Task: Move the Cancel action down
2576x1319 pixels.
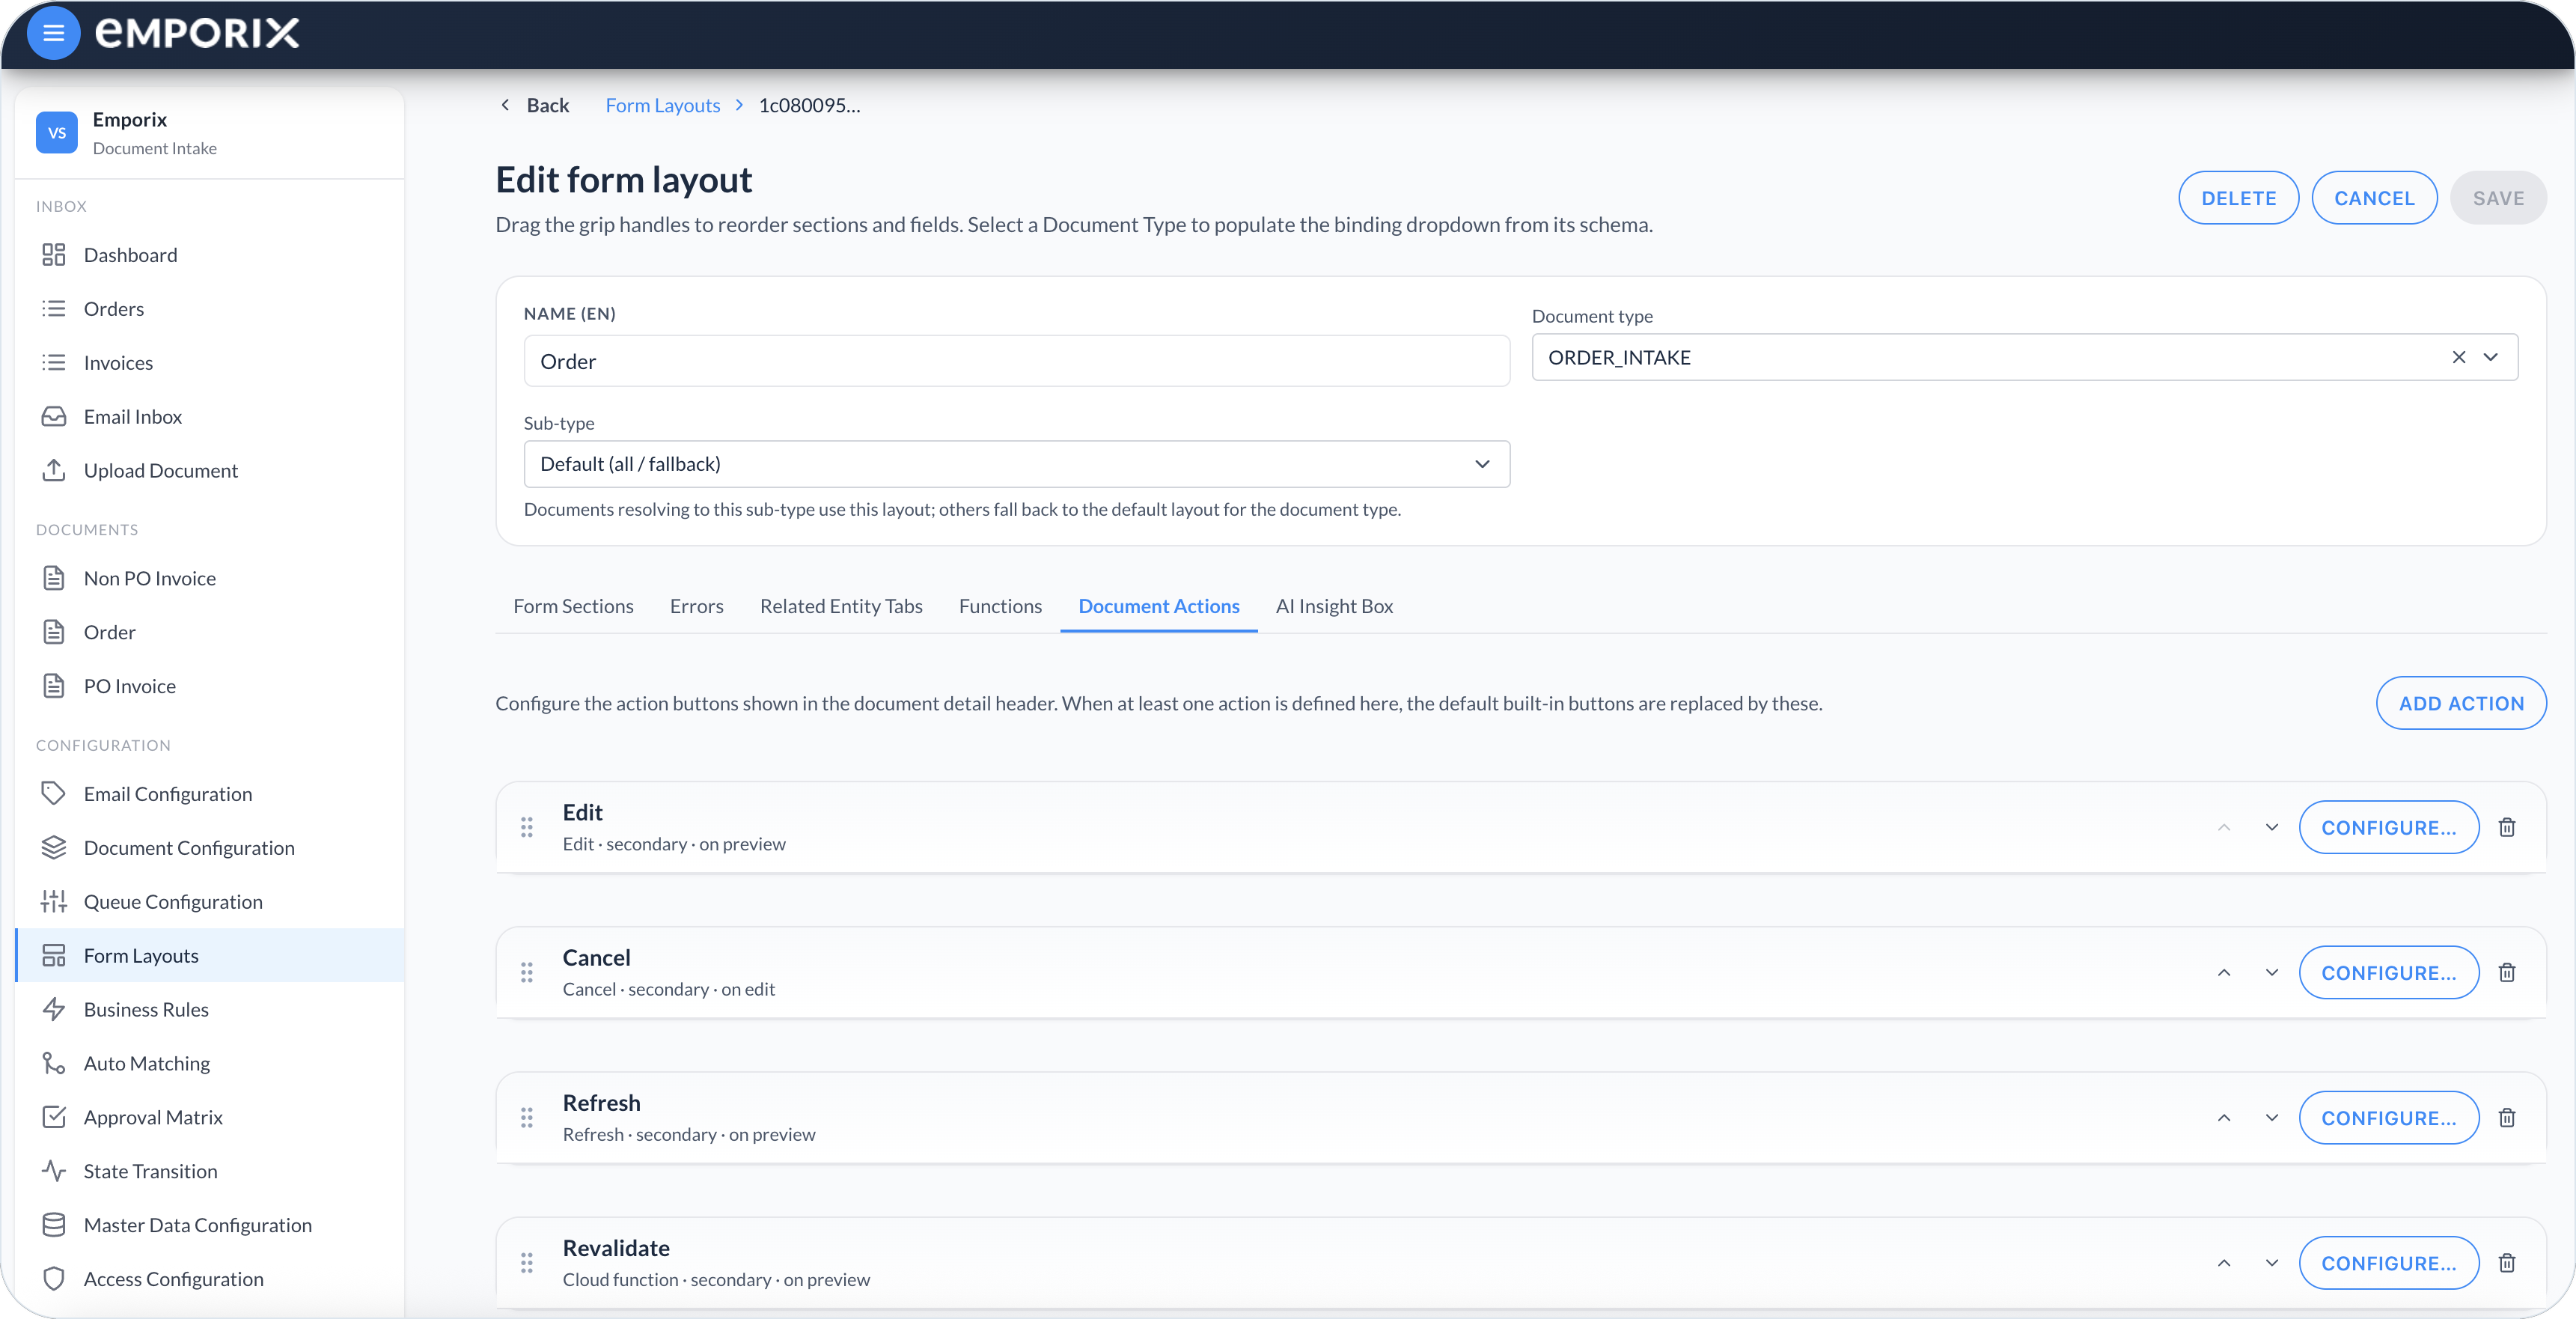Action: click(x=2272, y=972)
